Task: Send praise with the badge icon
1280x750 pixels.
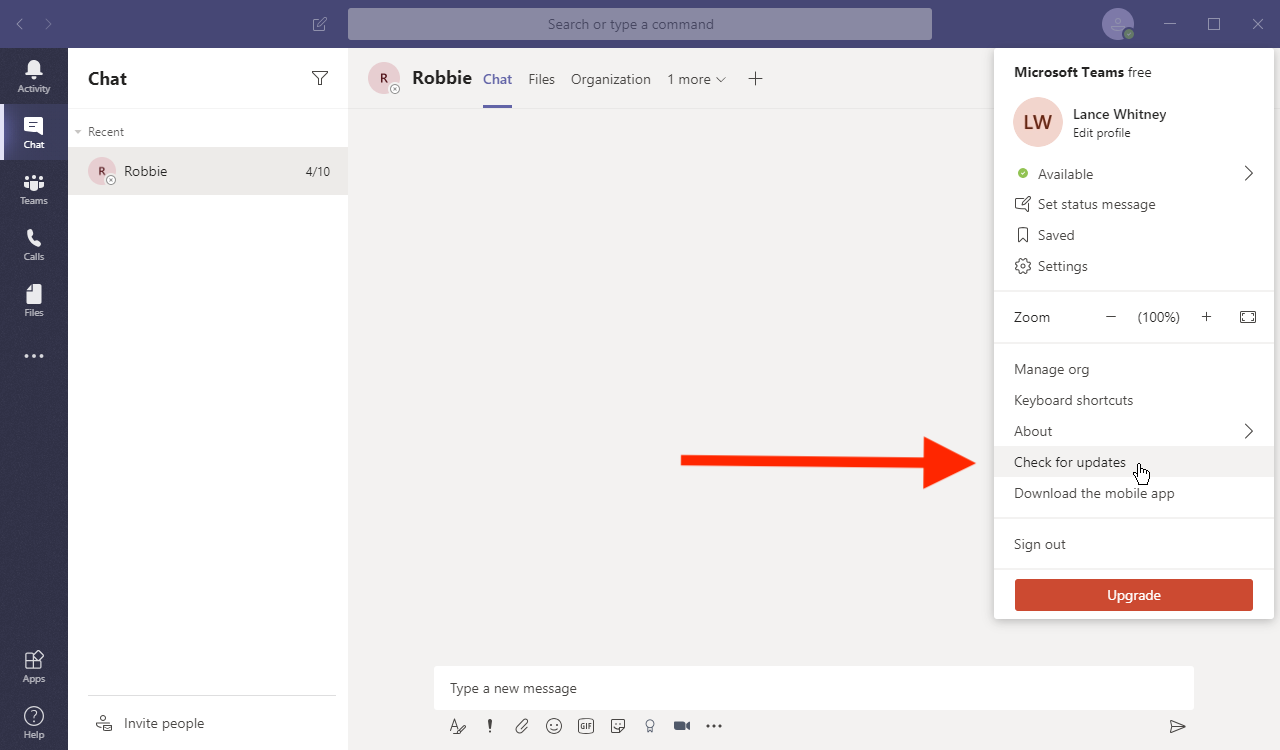Action: [x=650, y=726]
